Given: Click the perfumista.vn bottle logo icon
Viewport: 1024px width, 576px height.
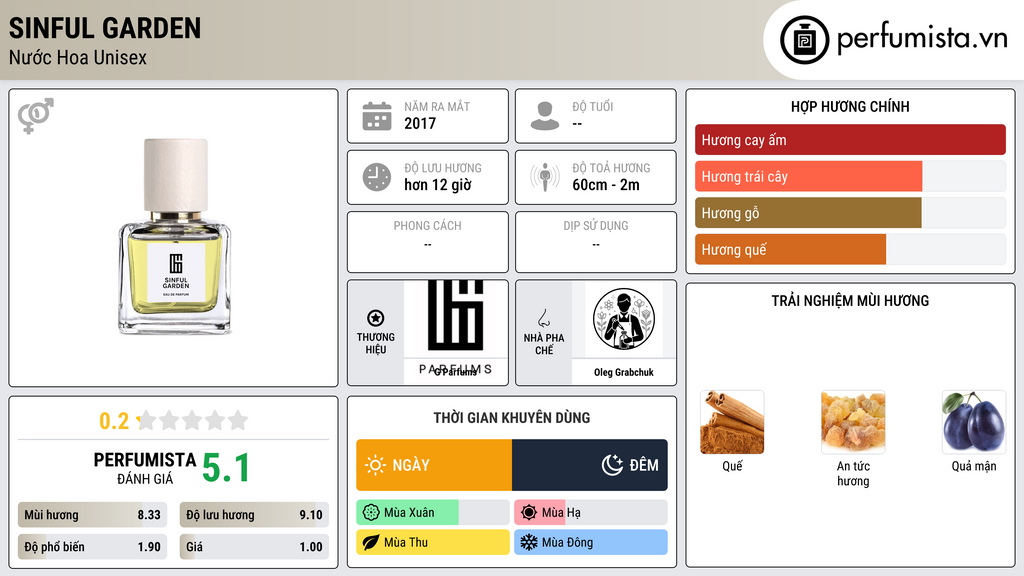Looking at the screenshot, I should pos(804,40).
